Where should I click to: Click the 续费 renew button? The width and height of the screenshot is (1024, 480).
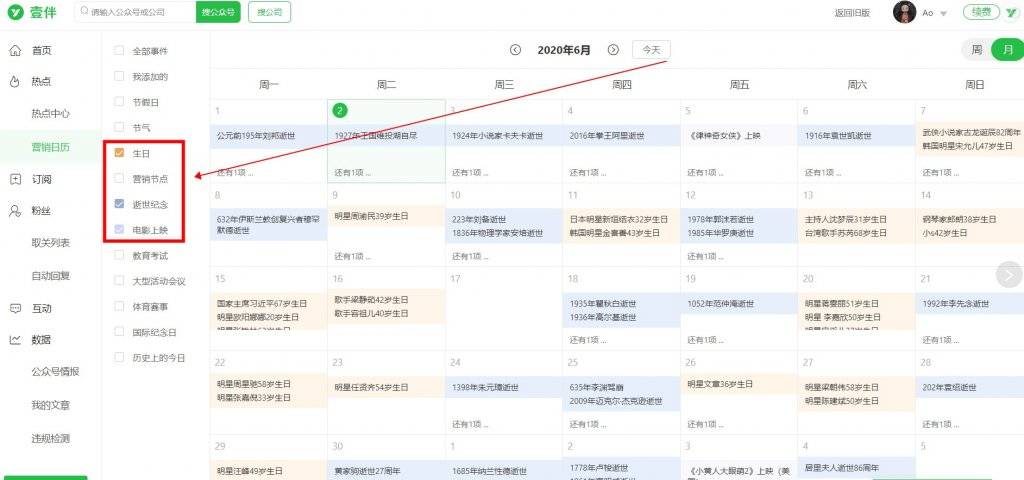point(982,13)
